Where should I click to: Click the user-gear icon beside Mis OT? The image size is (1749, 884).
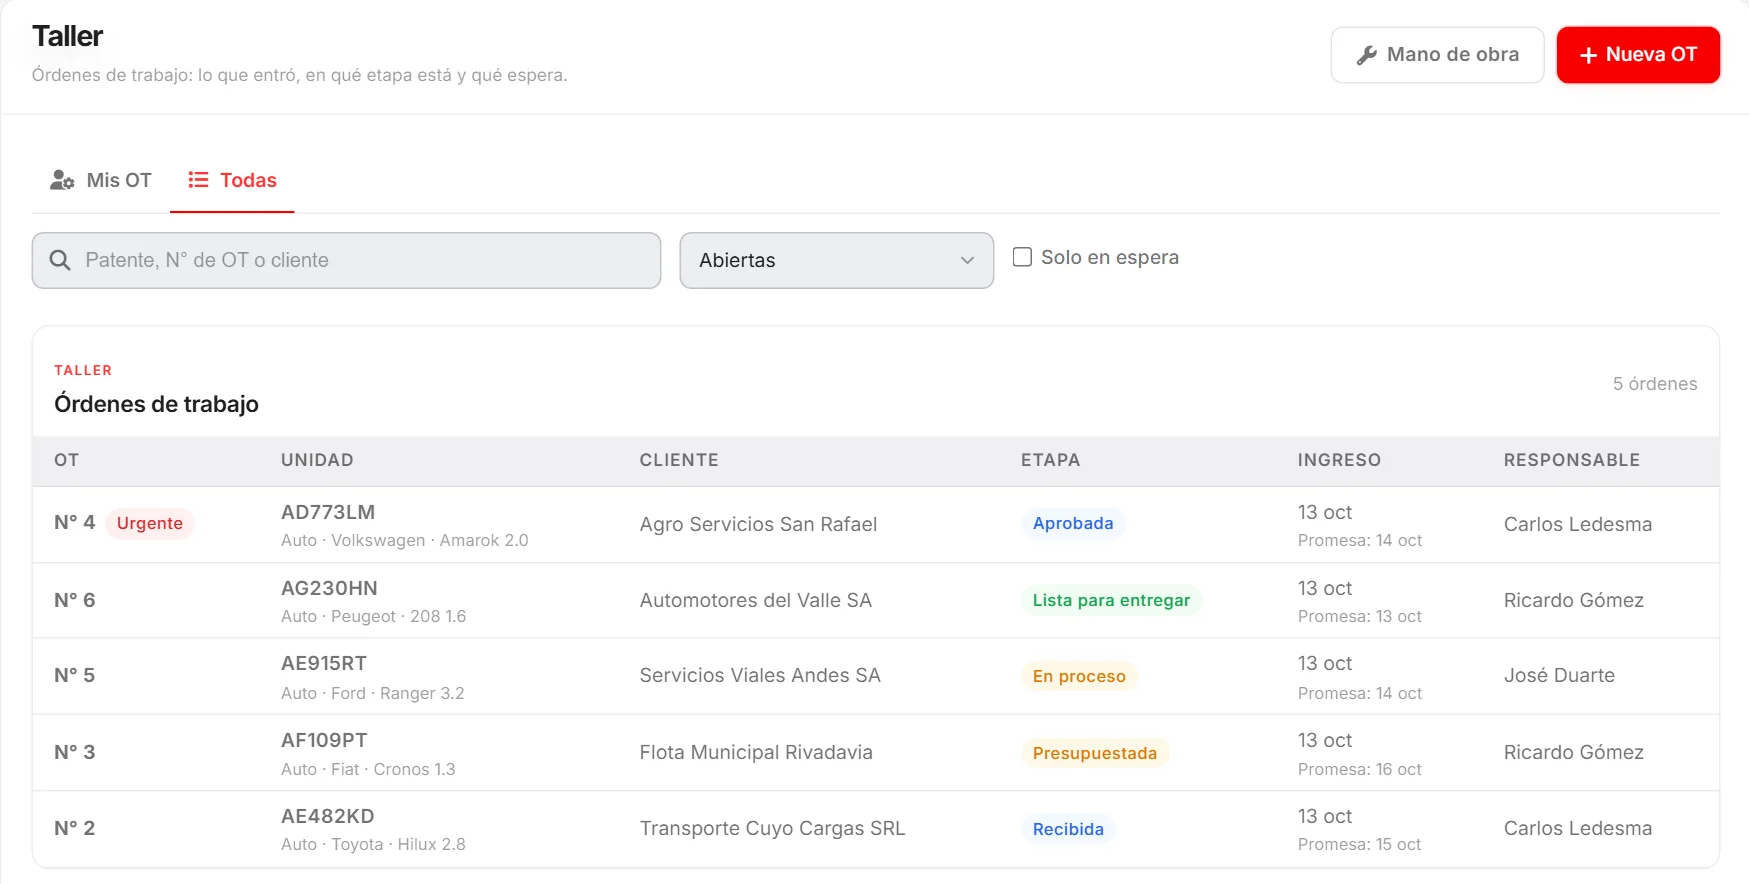pyautogui.click(x=62, y=180)
